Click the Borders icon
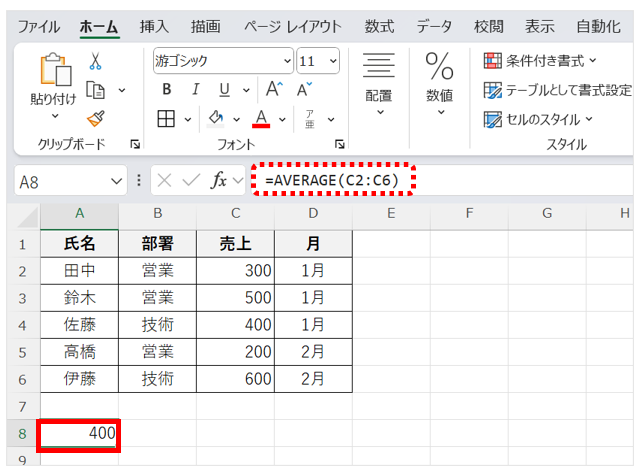This screenshot has width=637, height=472. 166,119
